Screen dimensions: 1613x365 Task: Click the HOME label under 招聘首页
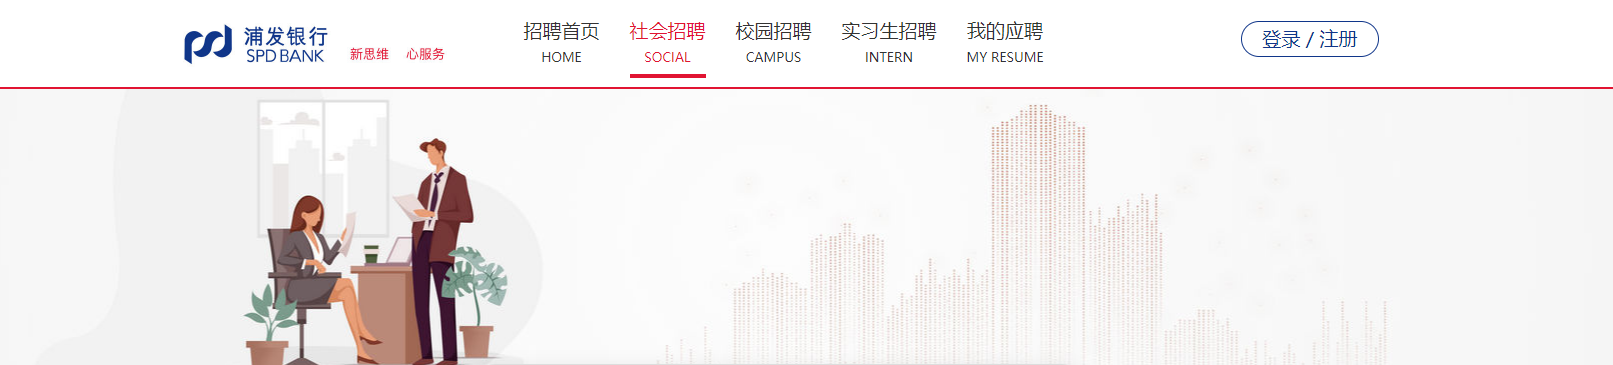click(561, 57)
